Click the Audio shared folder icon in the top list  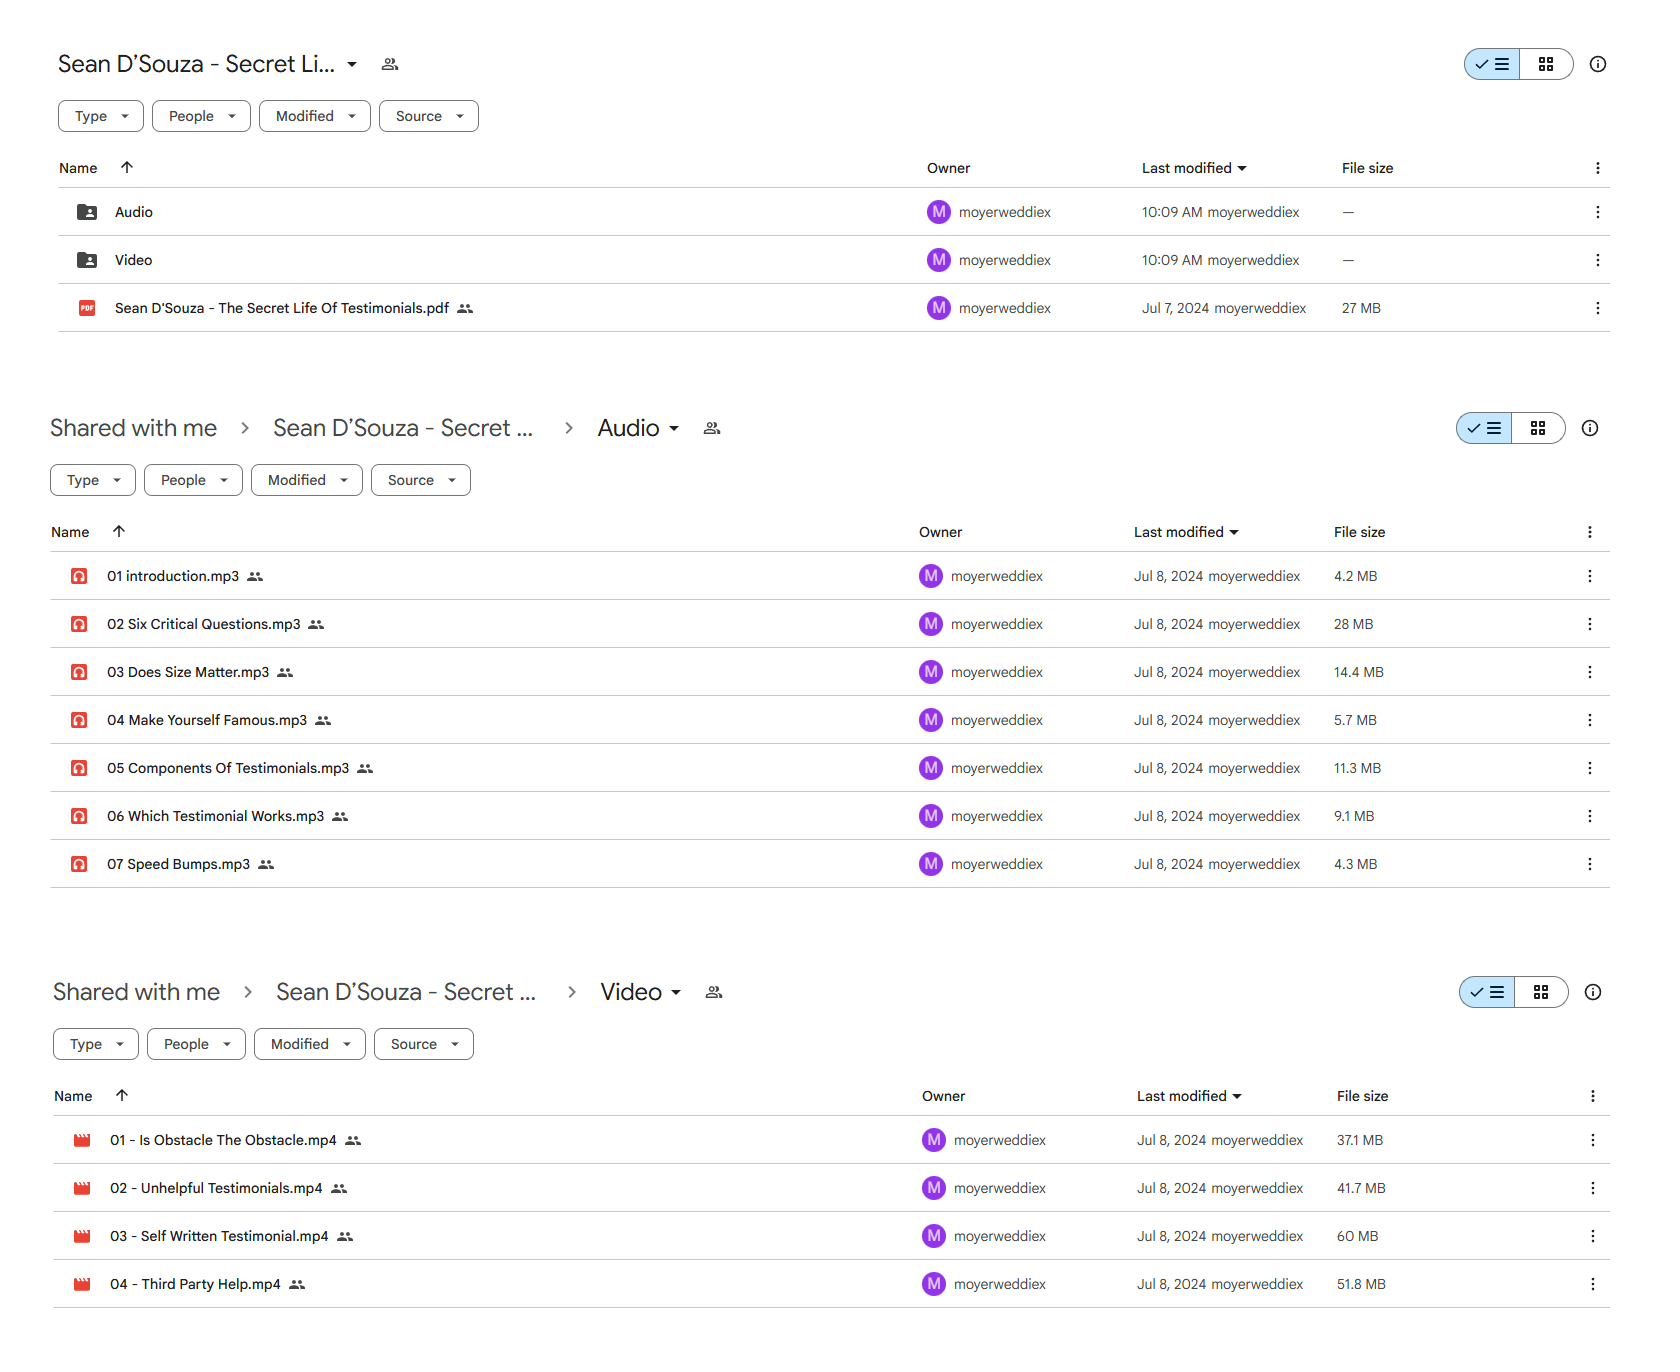87,212
